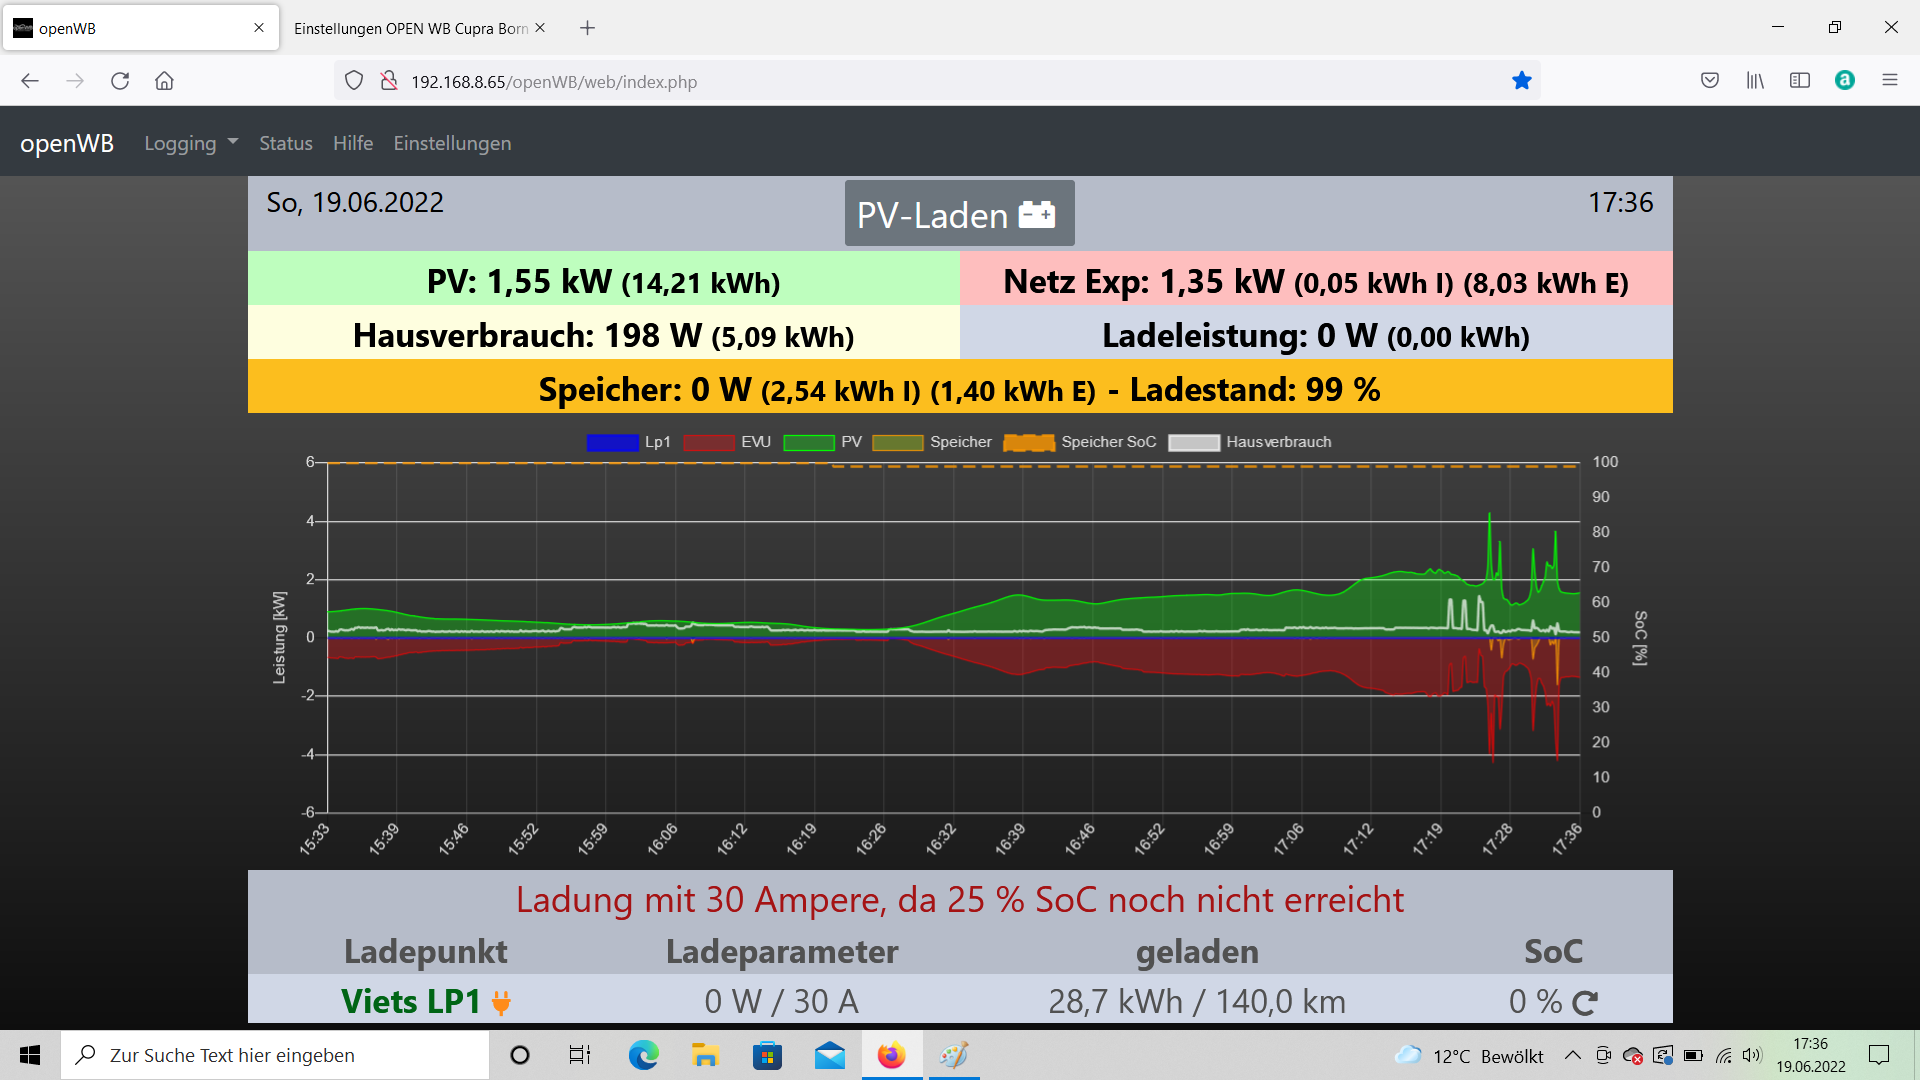Viewport: 1920px width, 1080px height.
Task: Click the bookmark star in the address bar
Action: point(1521,81)
